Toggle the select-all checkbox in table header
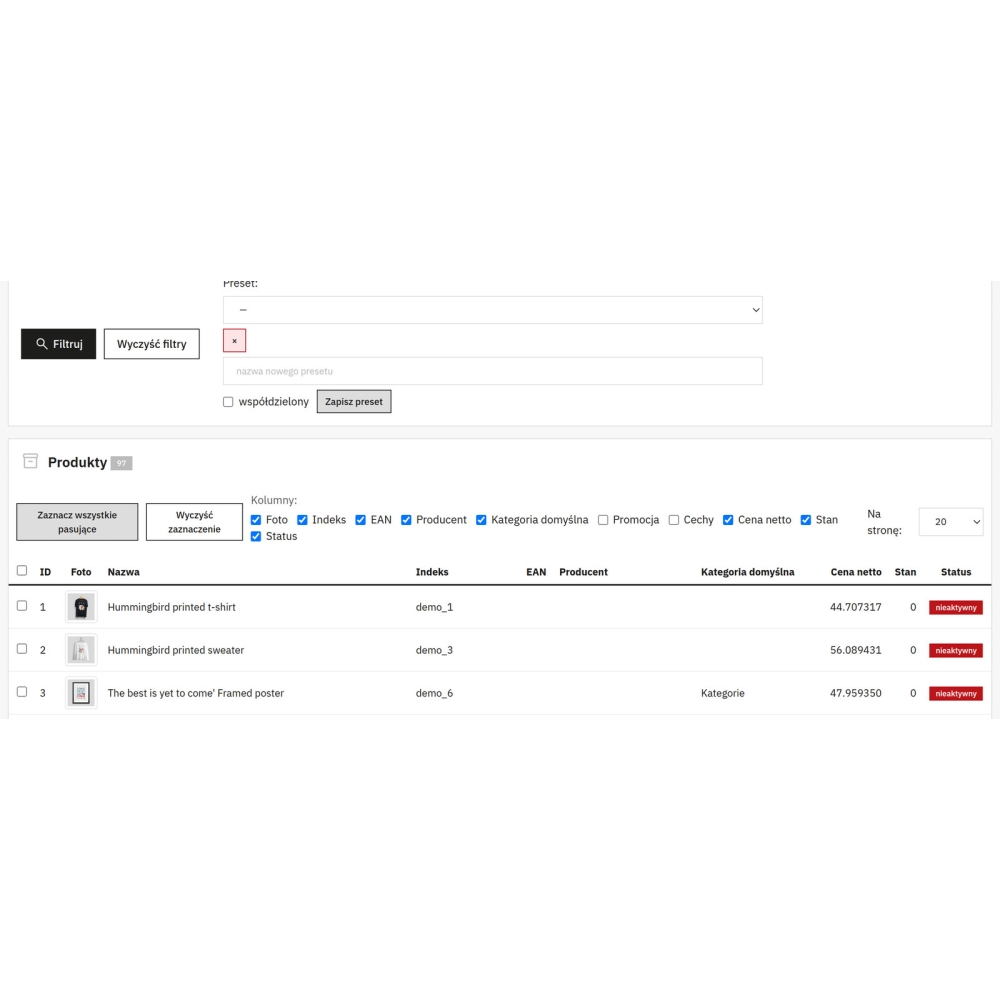The width and height of the screenshot is (1000, 1000). point(22,570)
